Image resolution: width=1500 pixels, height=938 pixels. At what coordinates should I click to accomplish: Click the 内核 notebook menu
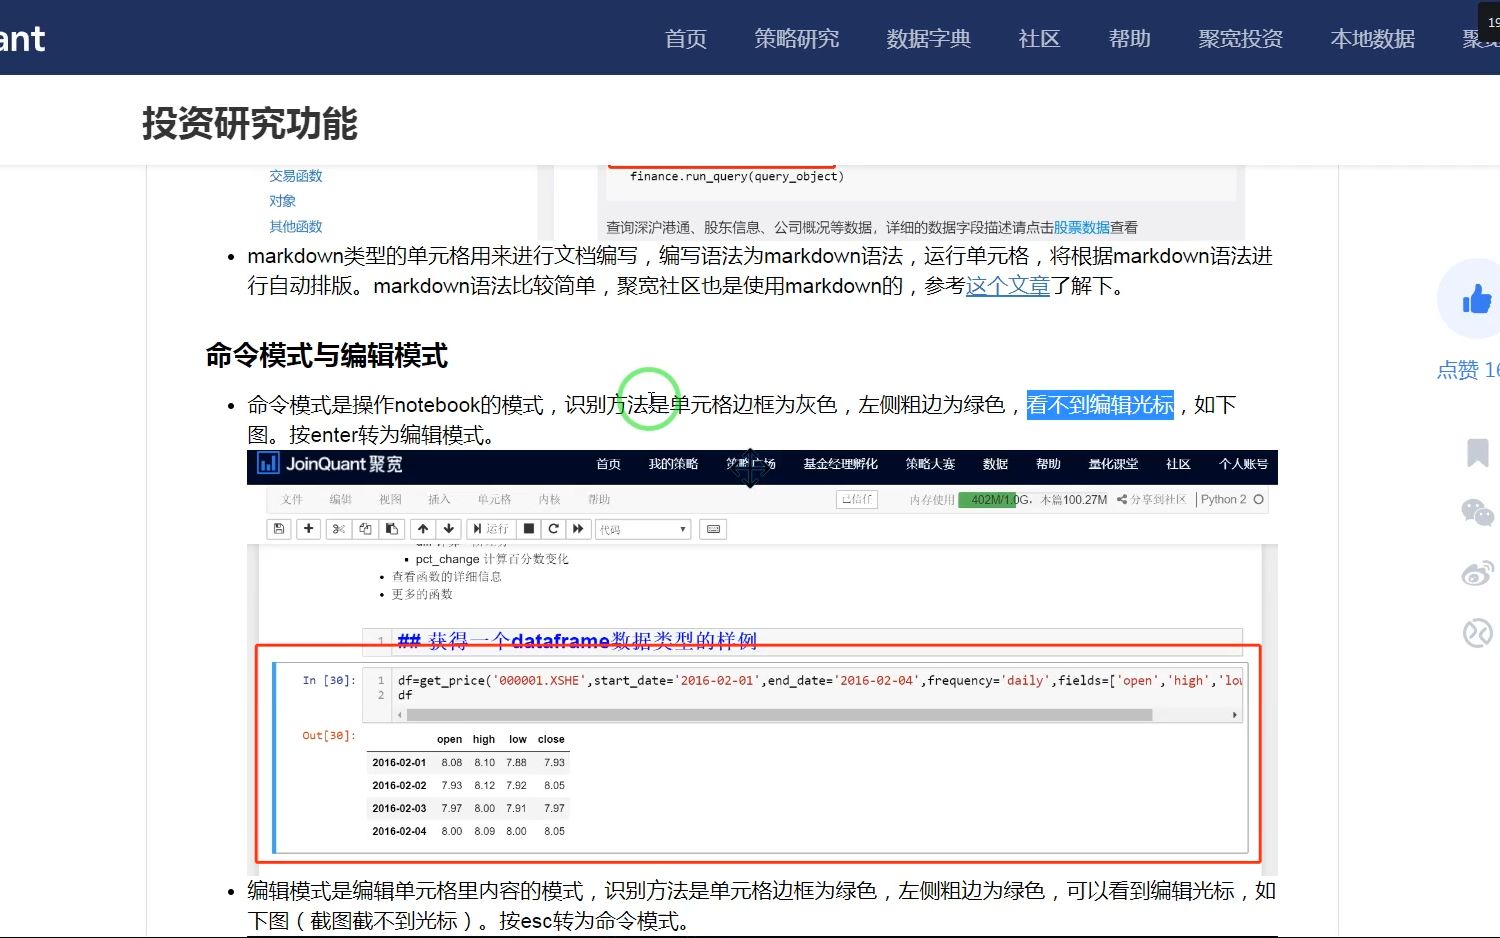click(x=549, y=499)
